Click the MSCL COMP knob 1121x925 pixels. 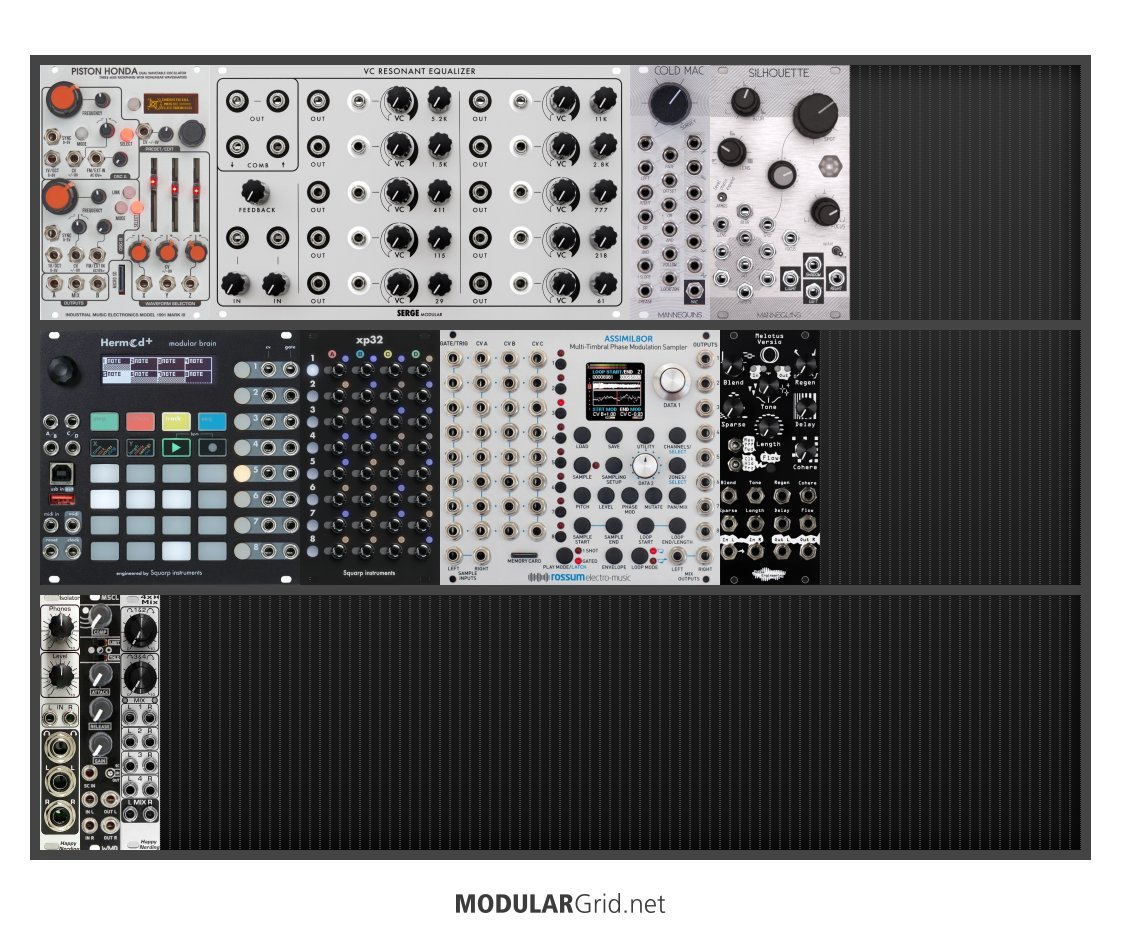pyautogui.click(x=99, y=616)
